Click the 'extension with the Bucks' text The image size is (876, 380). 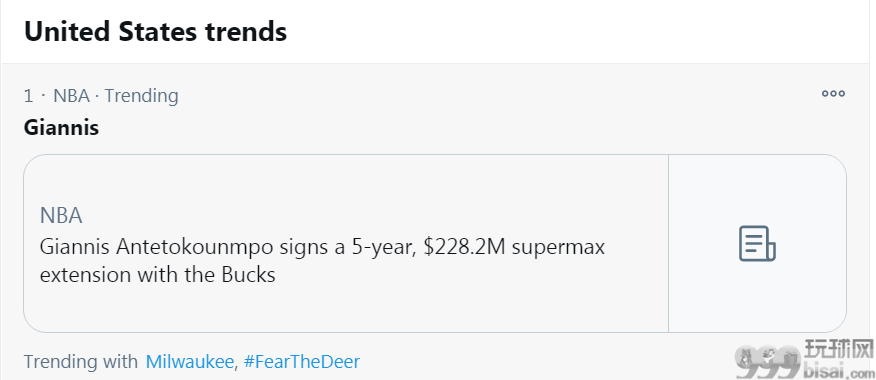click(x=158, y=275)
